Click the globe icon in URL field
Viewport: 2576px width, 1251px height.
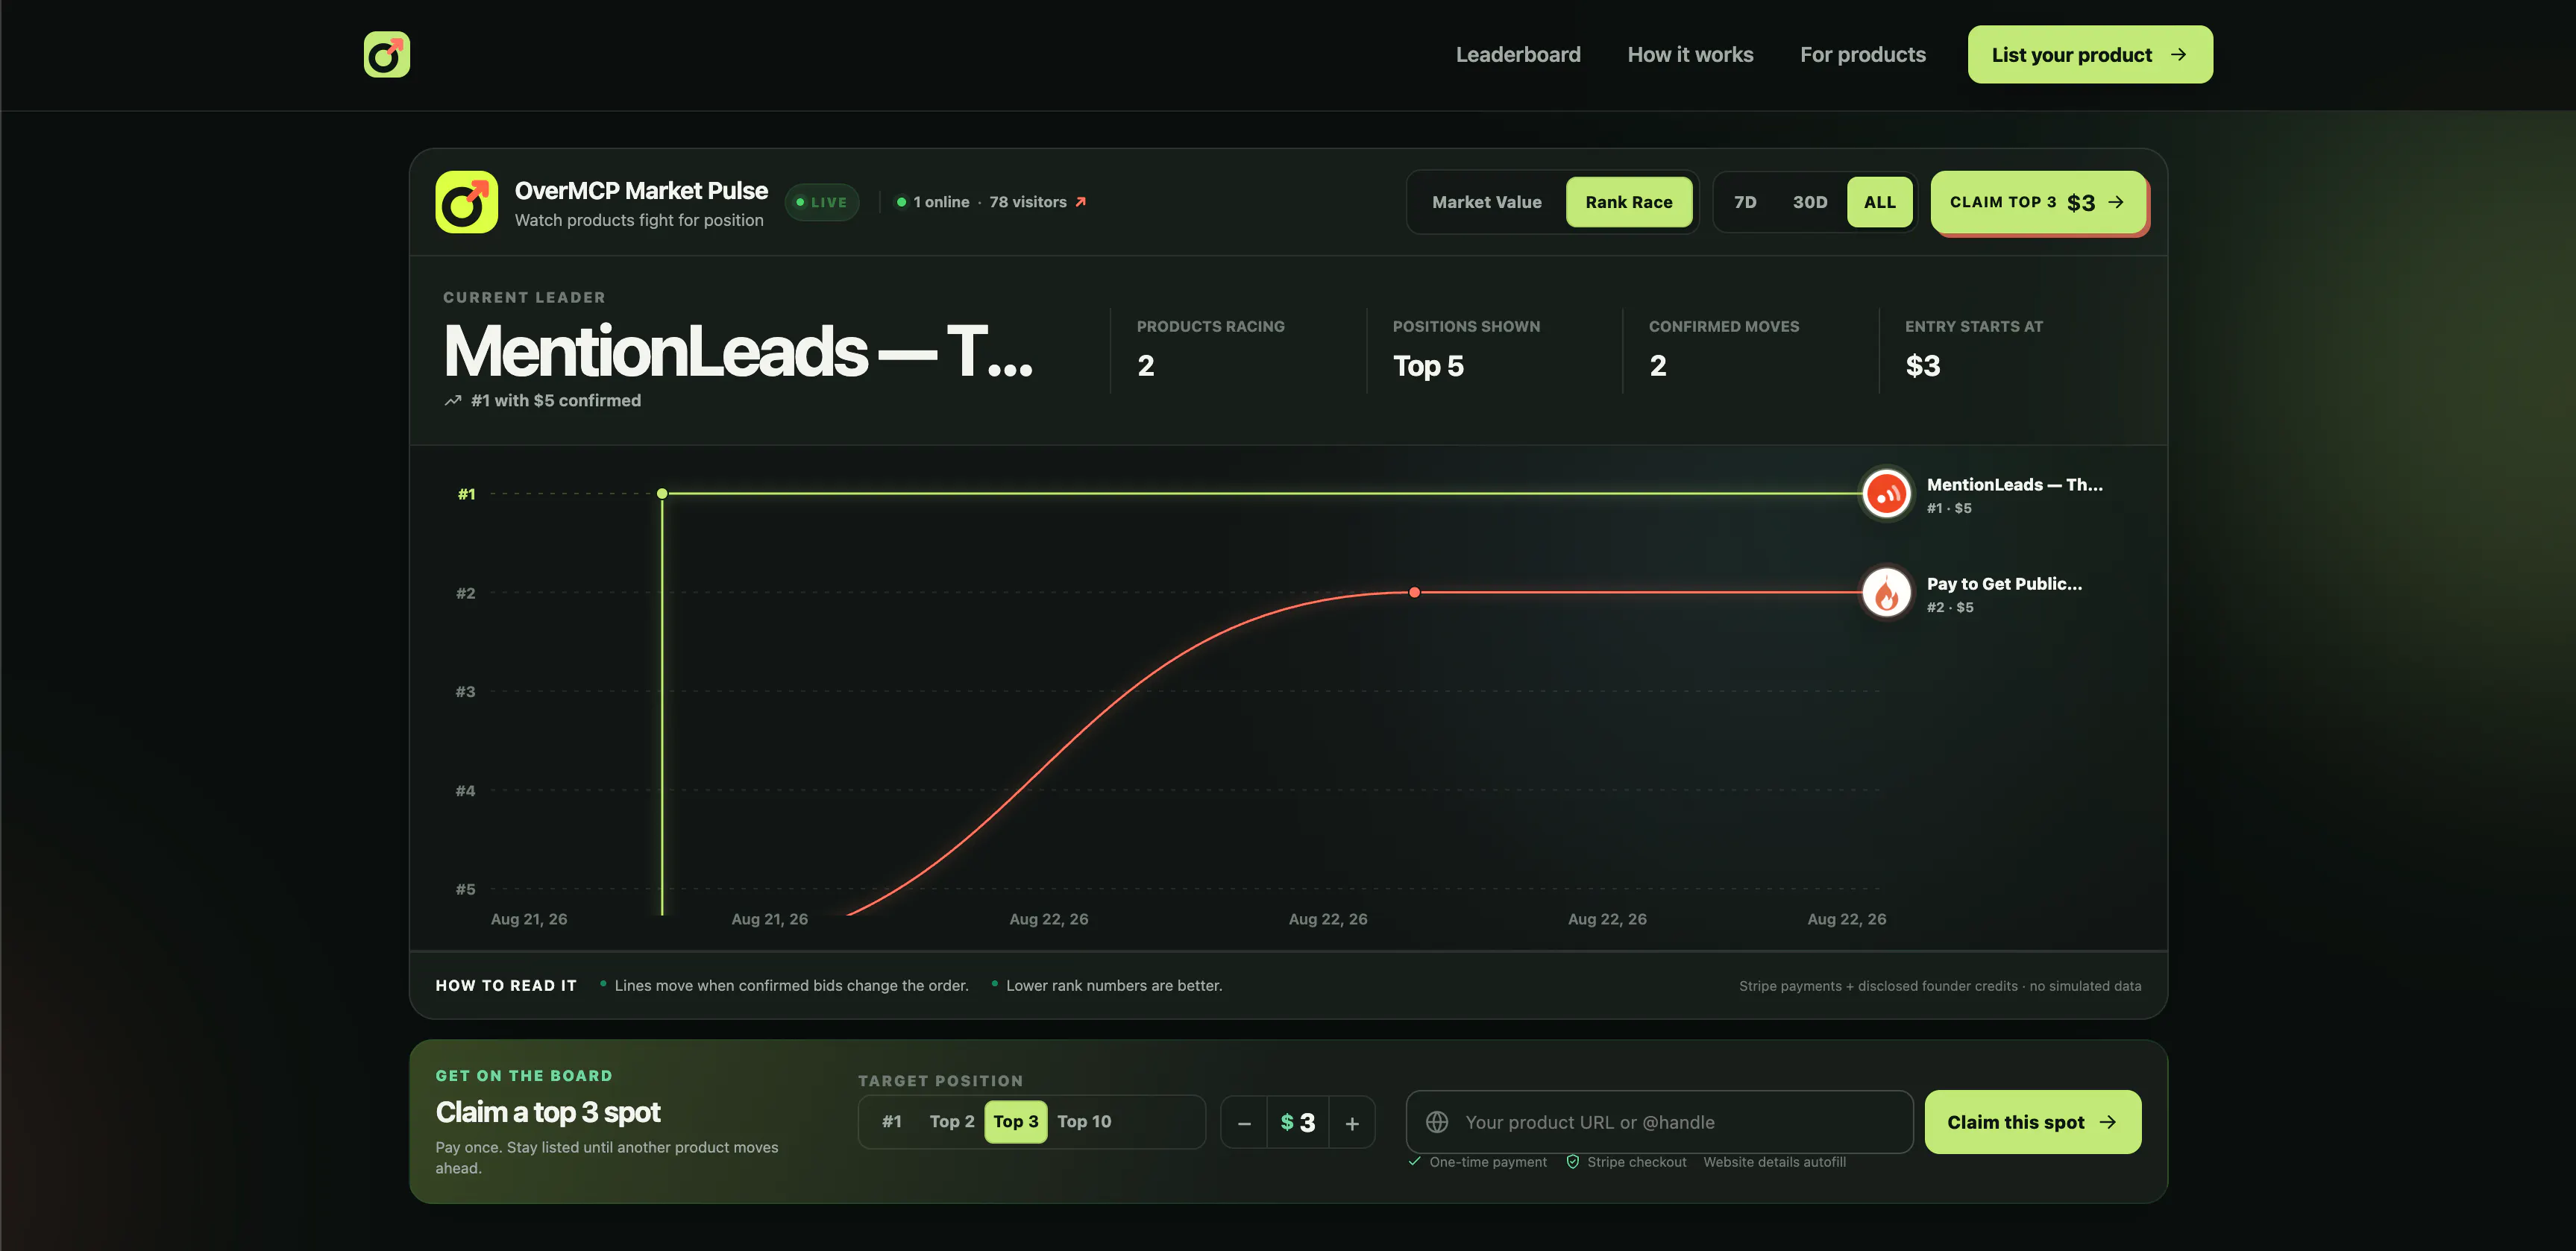(x=1436, y=1122)
